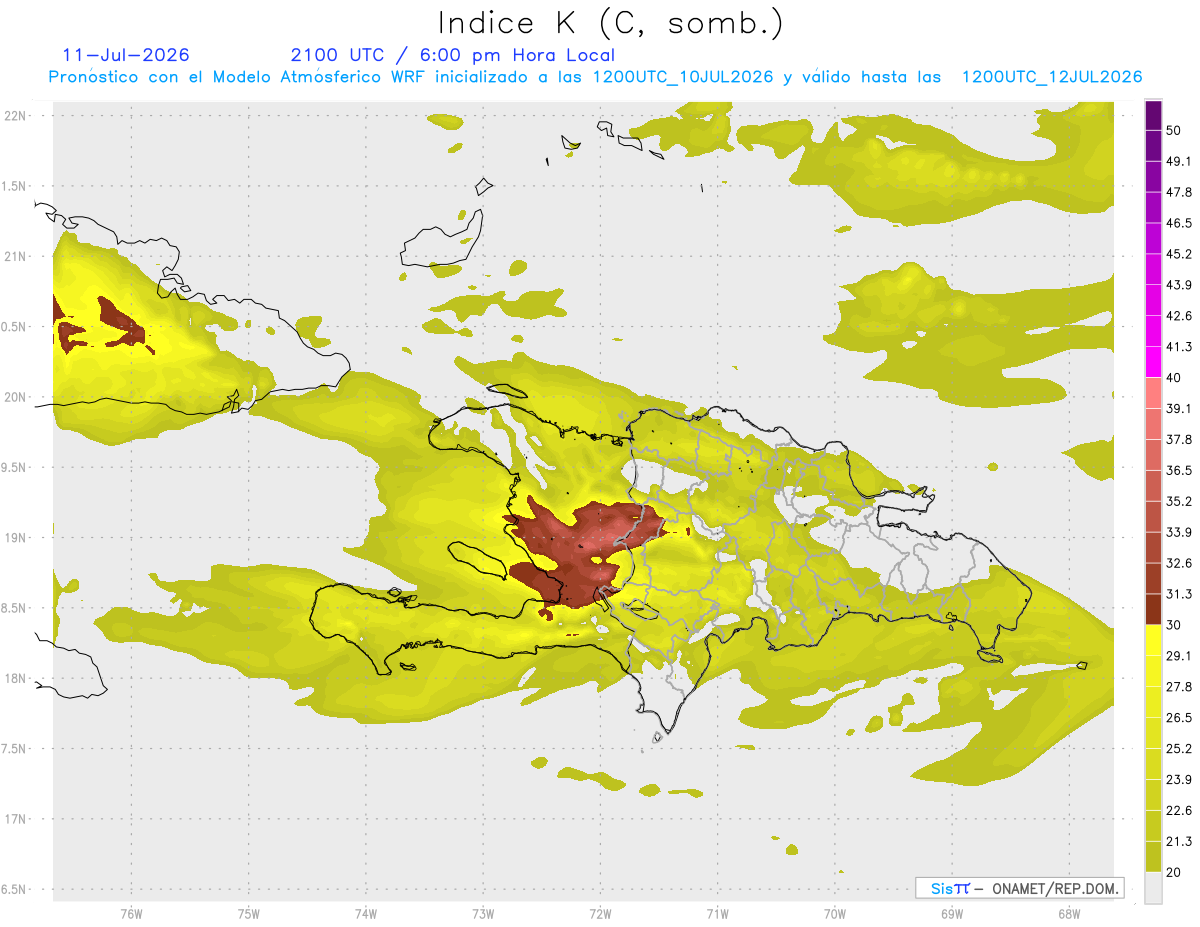Click the '18N' latitude label
This screenshot has height=927, width=1200.
(16, 678)
